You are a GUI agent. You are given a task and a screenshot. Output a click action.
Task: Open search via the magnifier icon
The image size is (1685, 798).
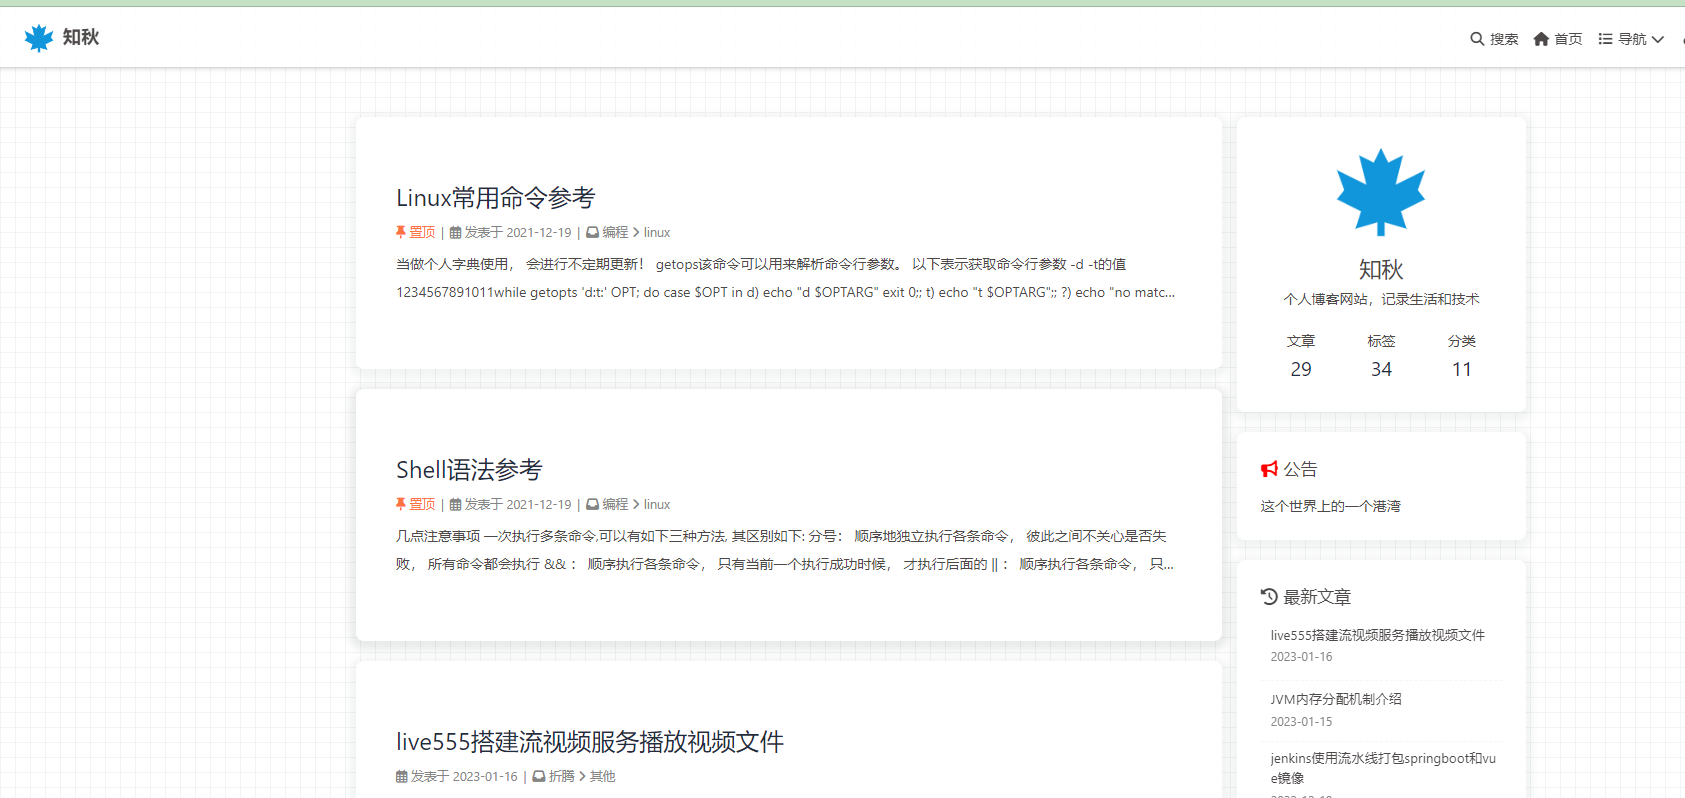(x=1477, y=39)
